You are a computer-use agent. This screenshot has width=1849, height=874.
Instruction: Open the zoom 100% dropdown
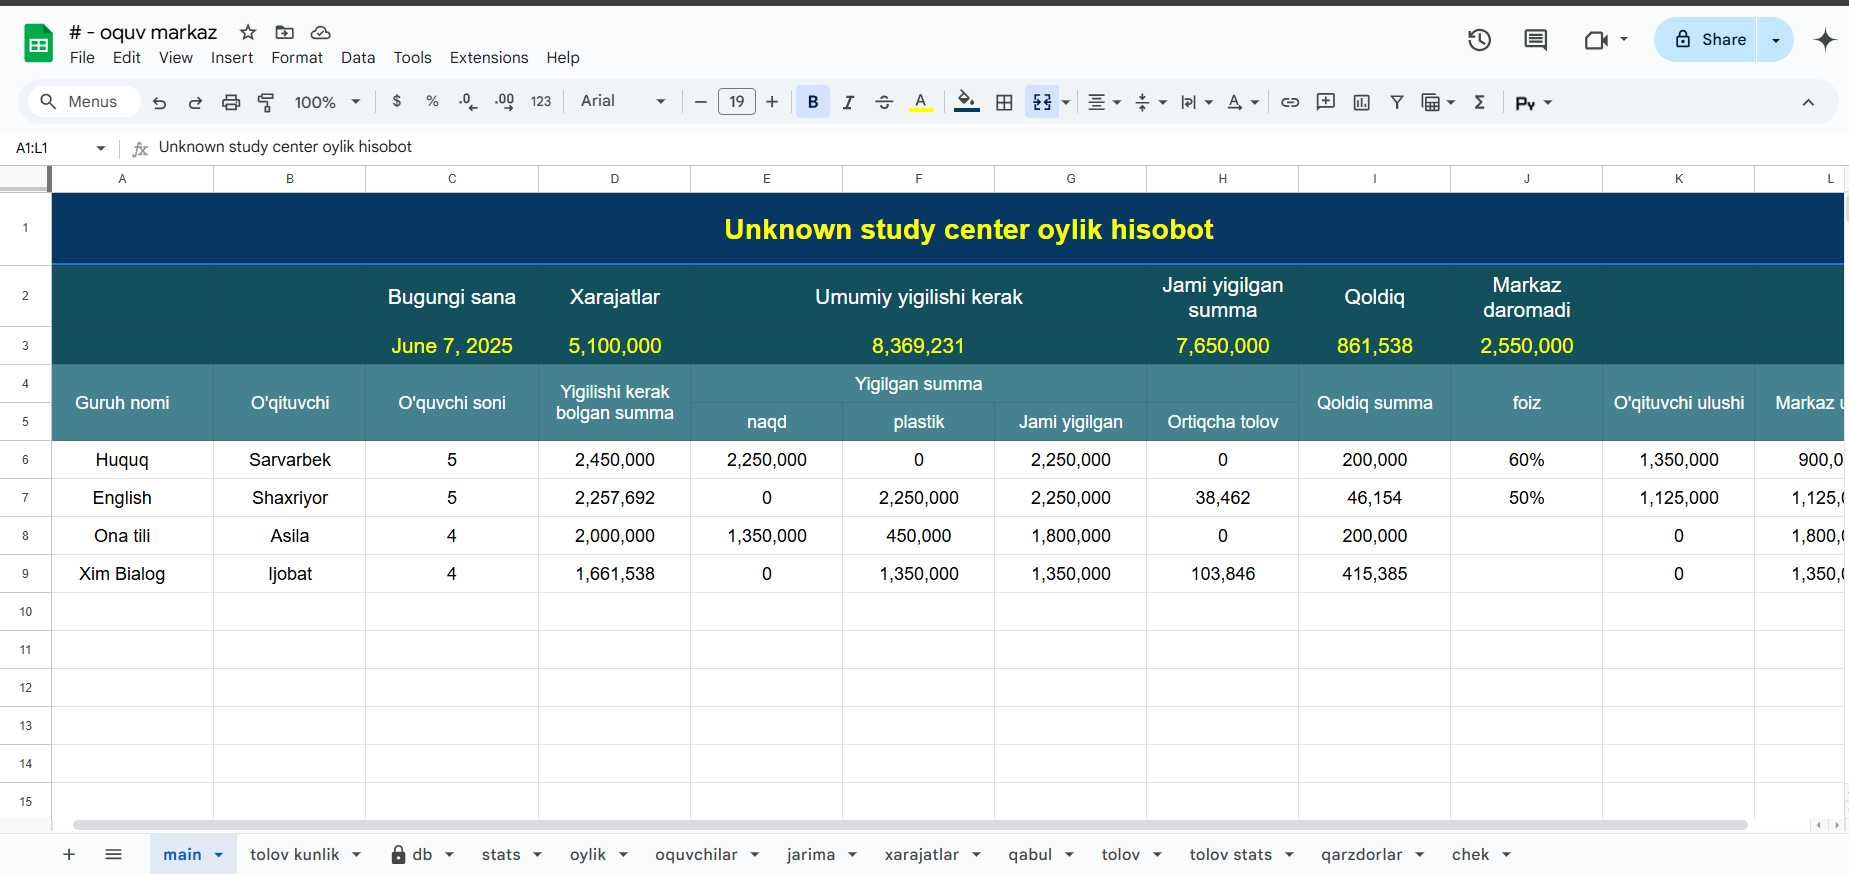click(x=327, y=102)
